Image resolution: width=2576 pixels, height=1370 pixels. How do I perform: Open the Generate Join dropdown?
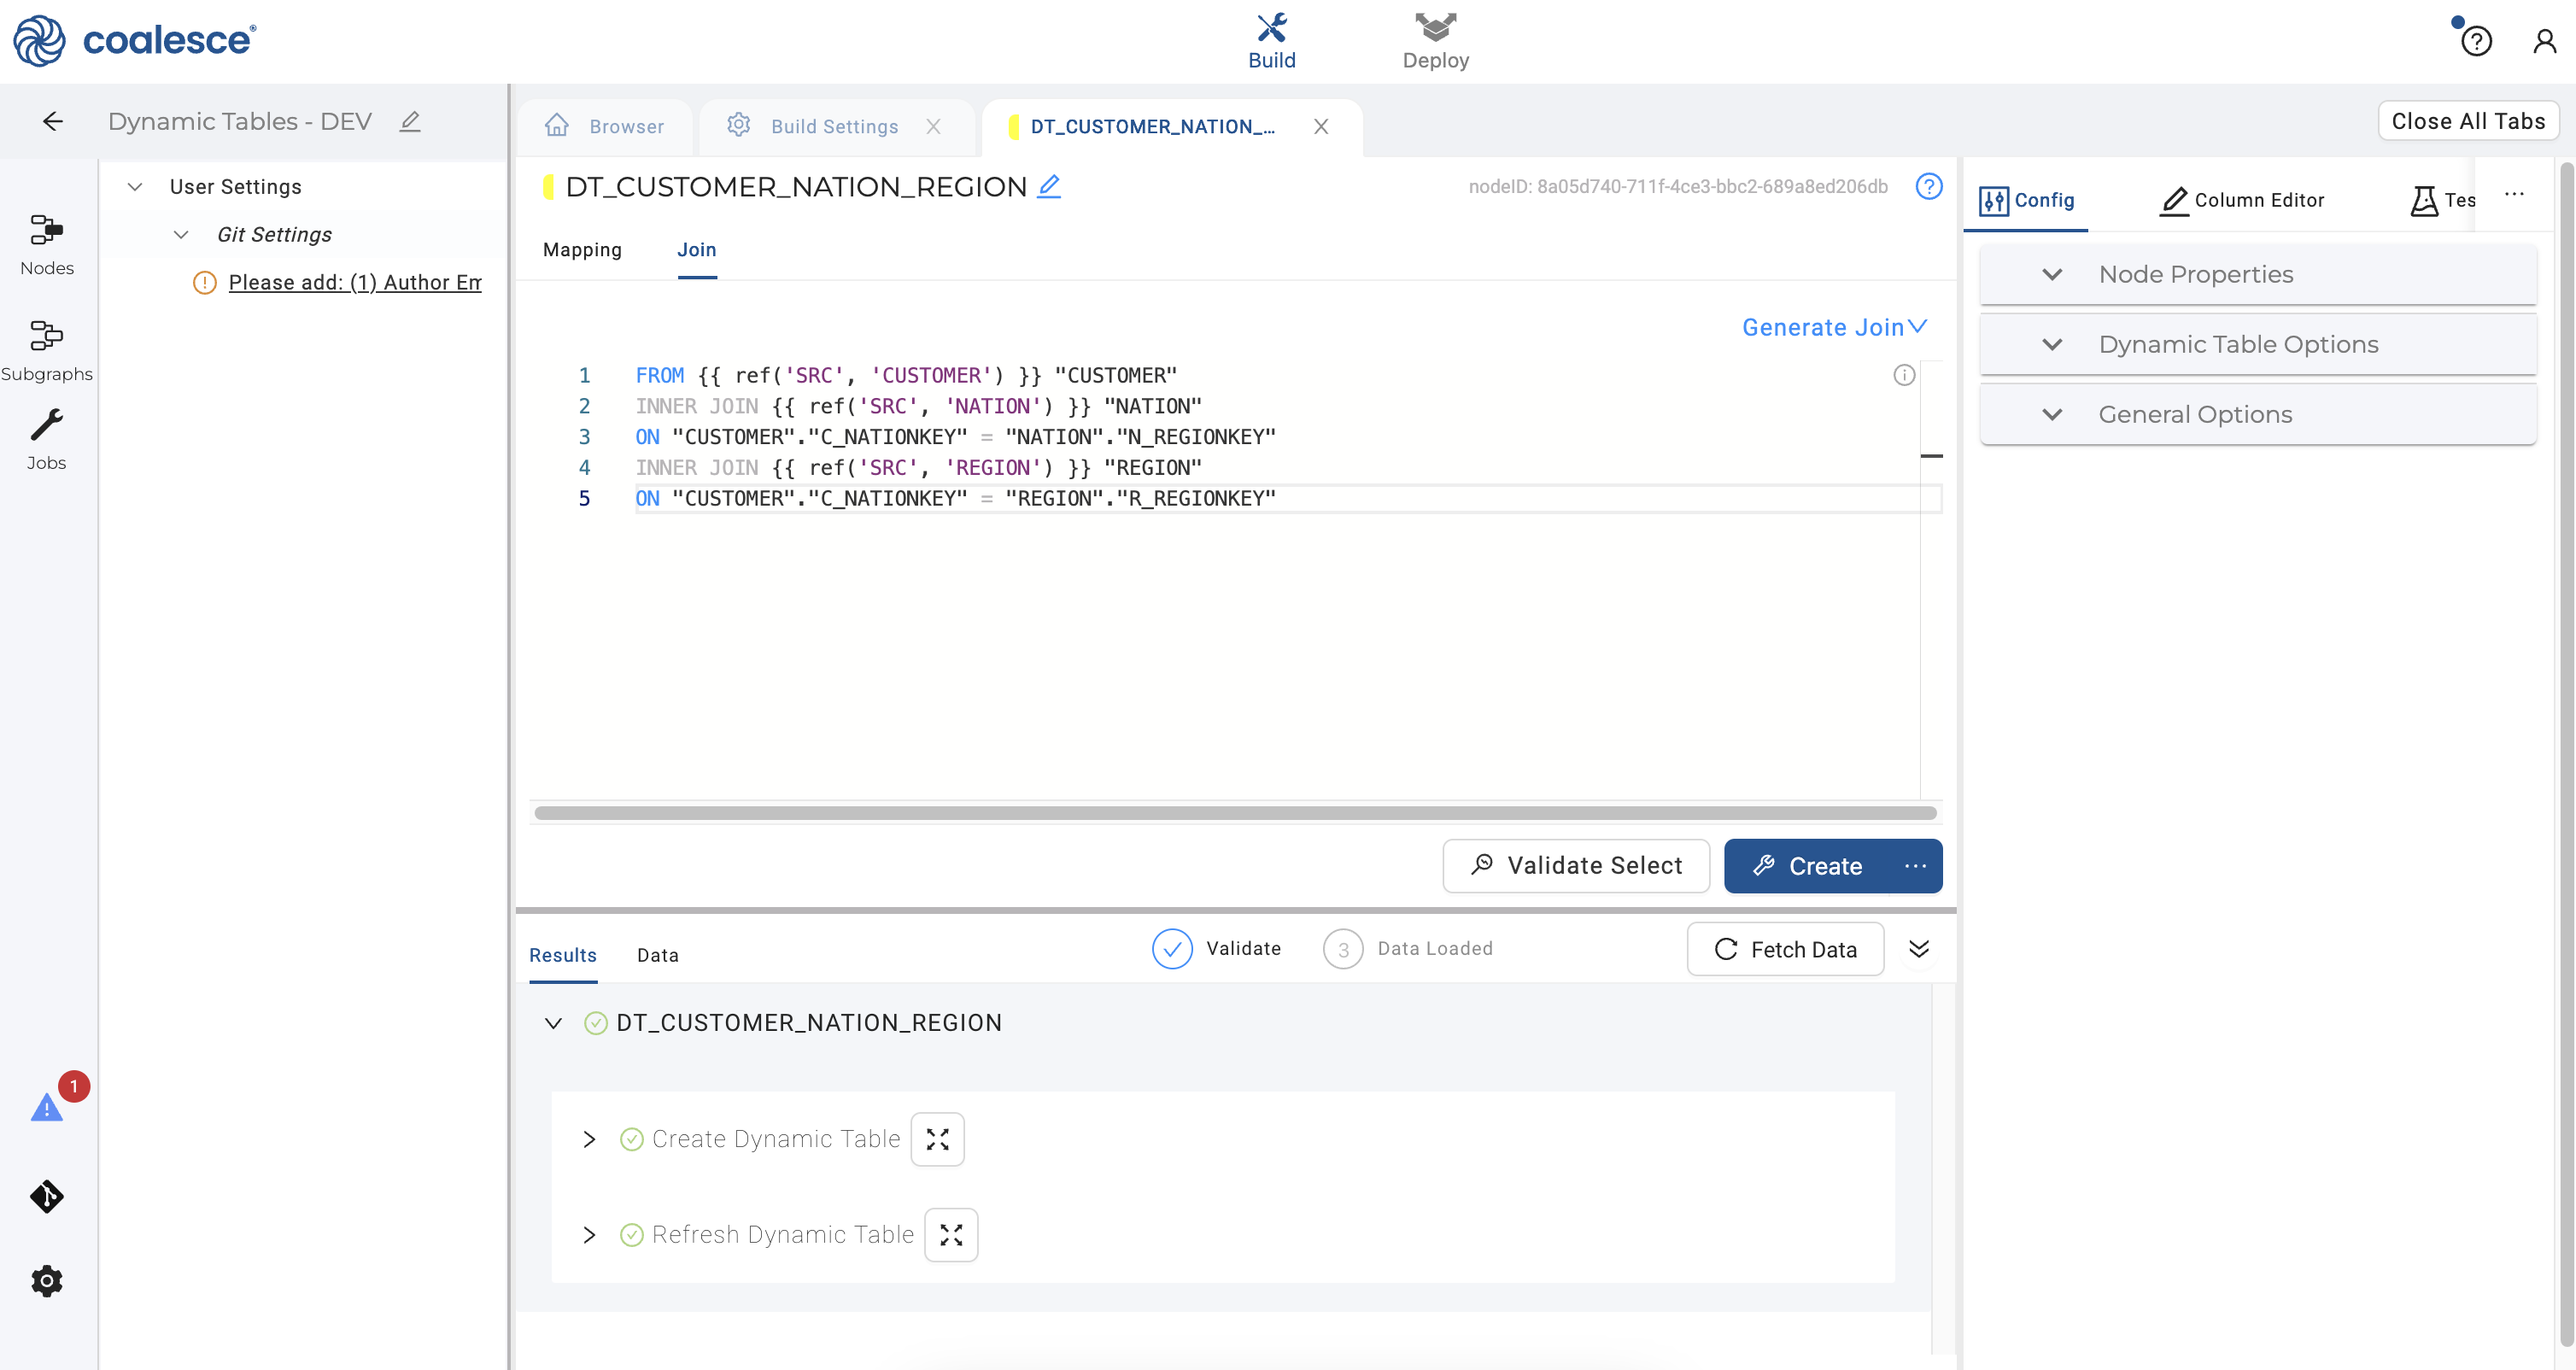tap(1833, 327)
